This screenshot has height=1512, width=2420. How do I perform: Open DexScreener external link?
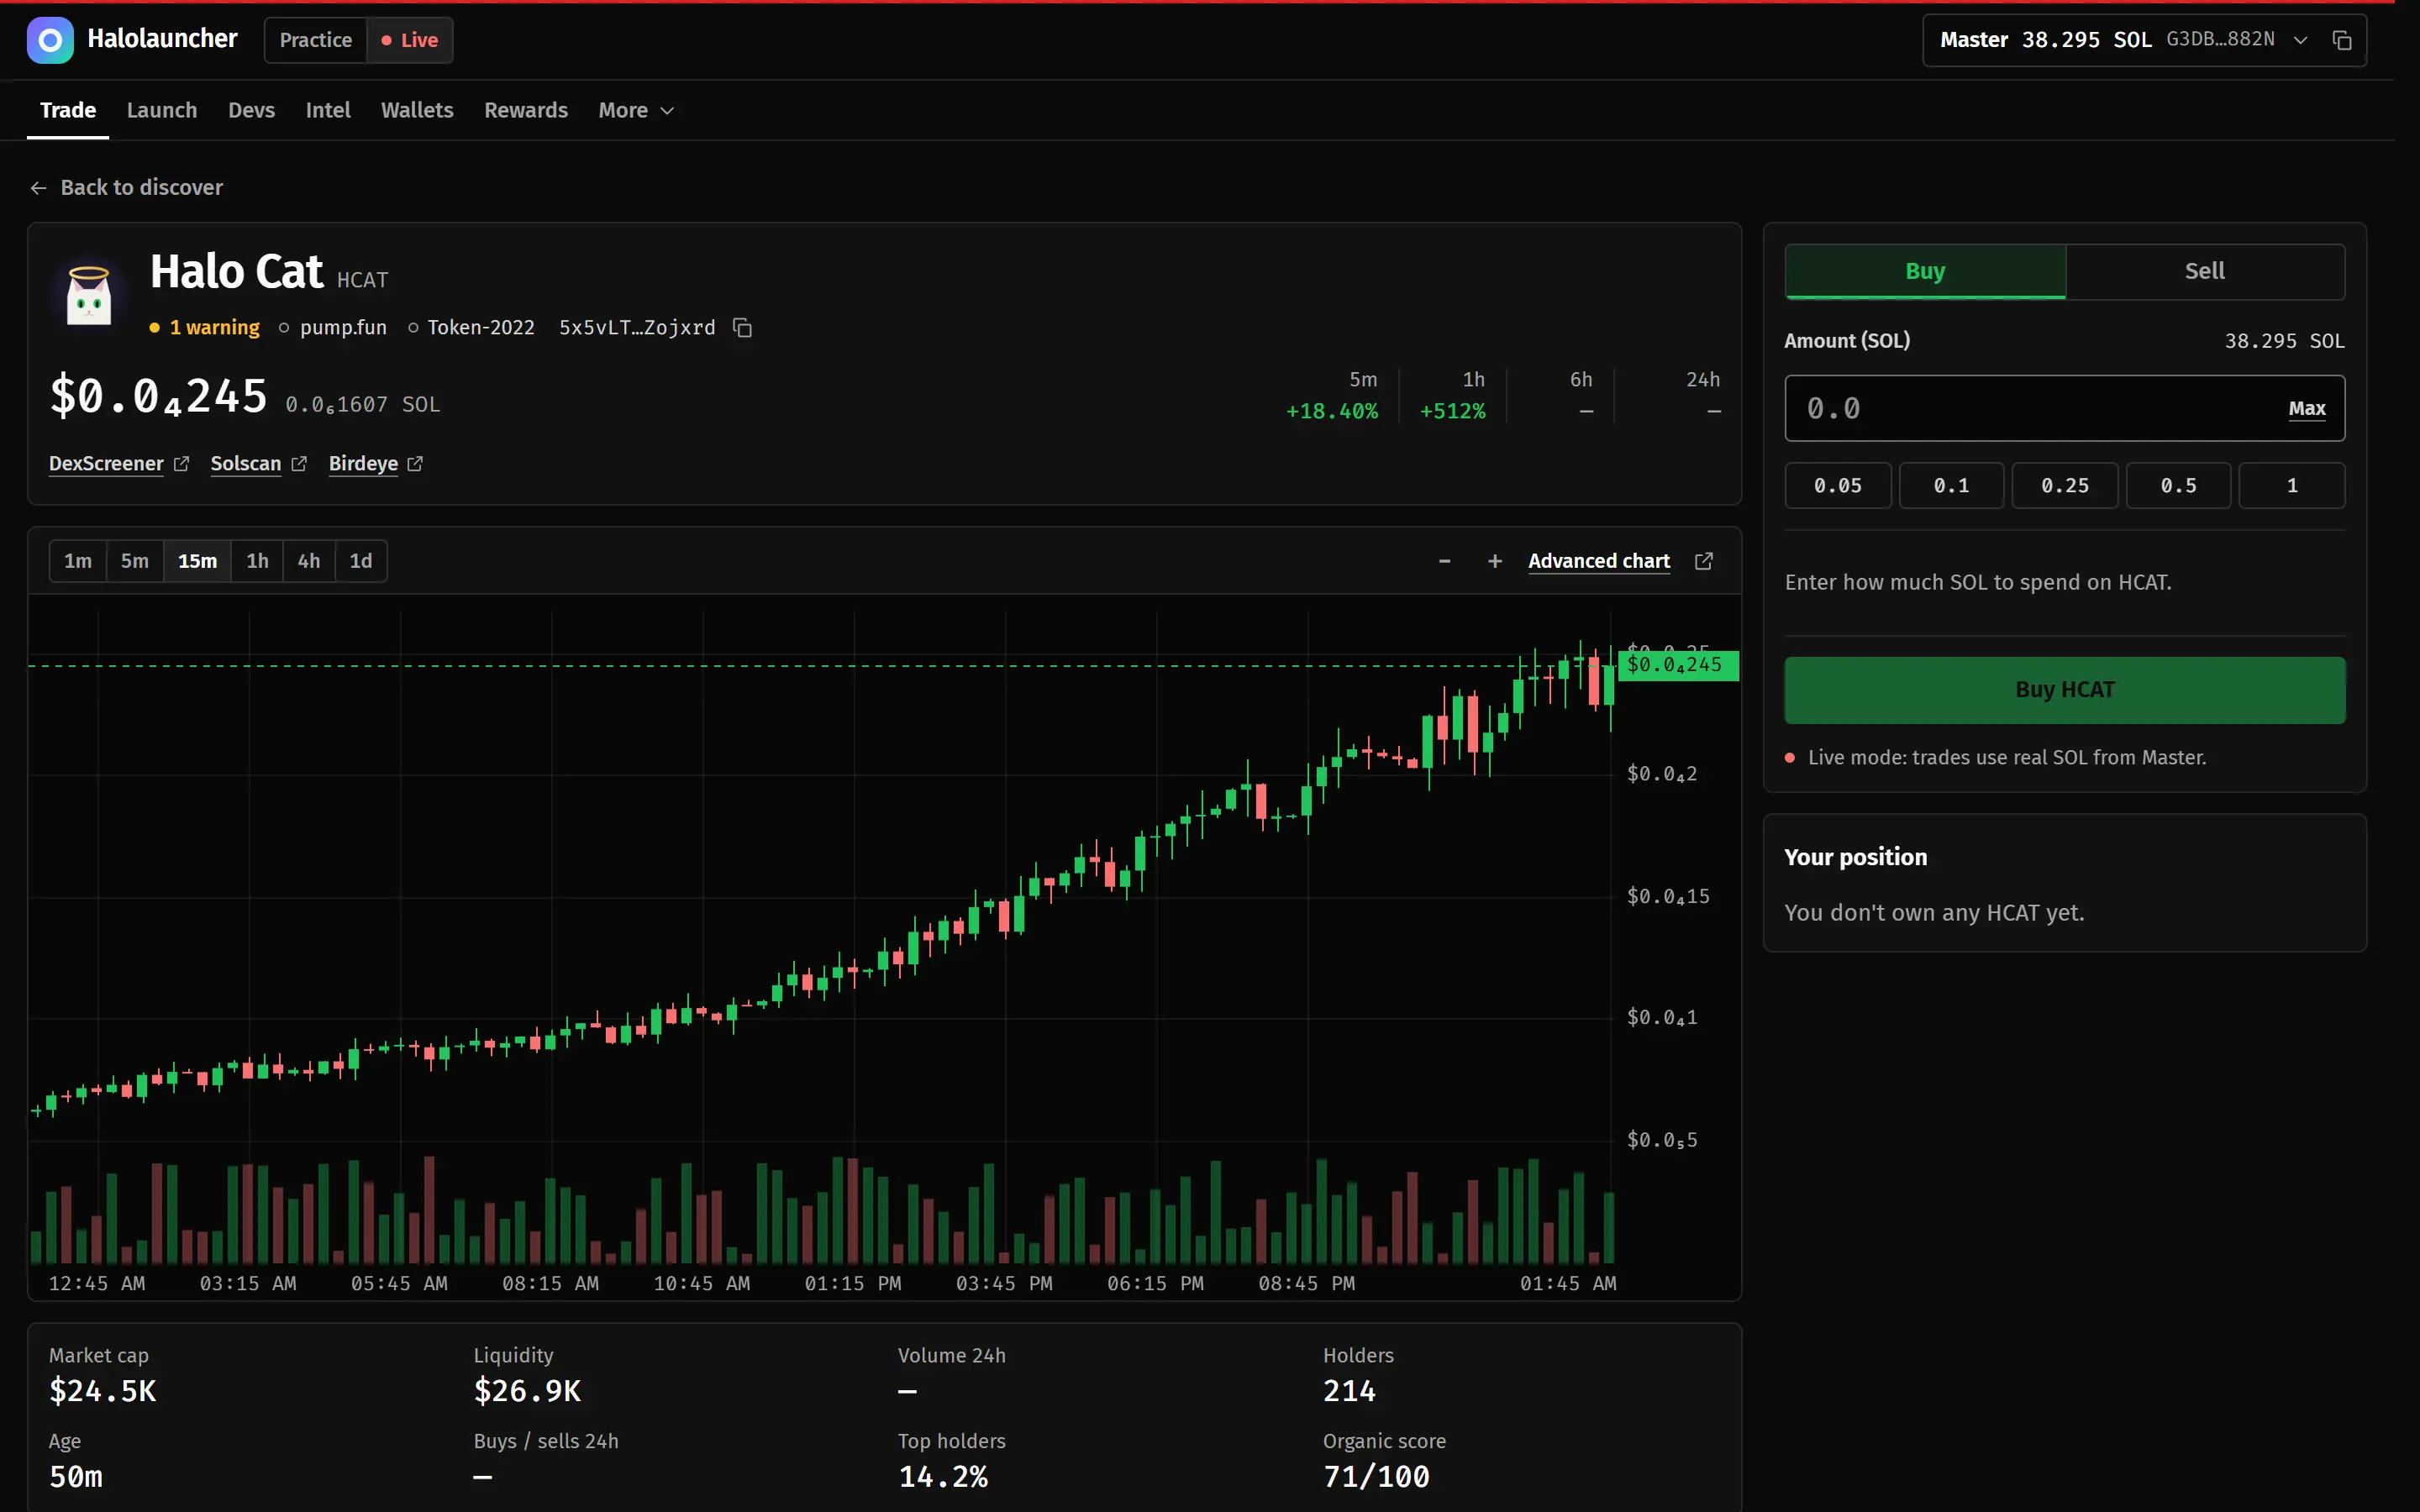[119, 464]
